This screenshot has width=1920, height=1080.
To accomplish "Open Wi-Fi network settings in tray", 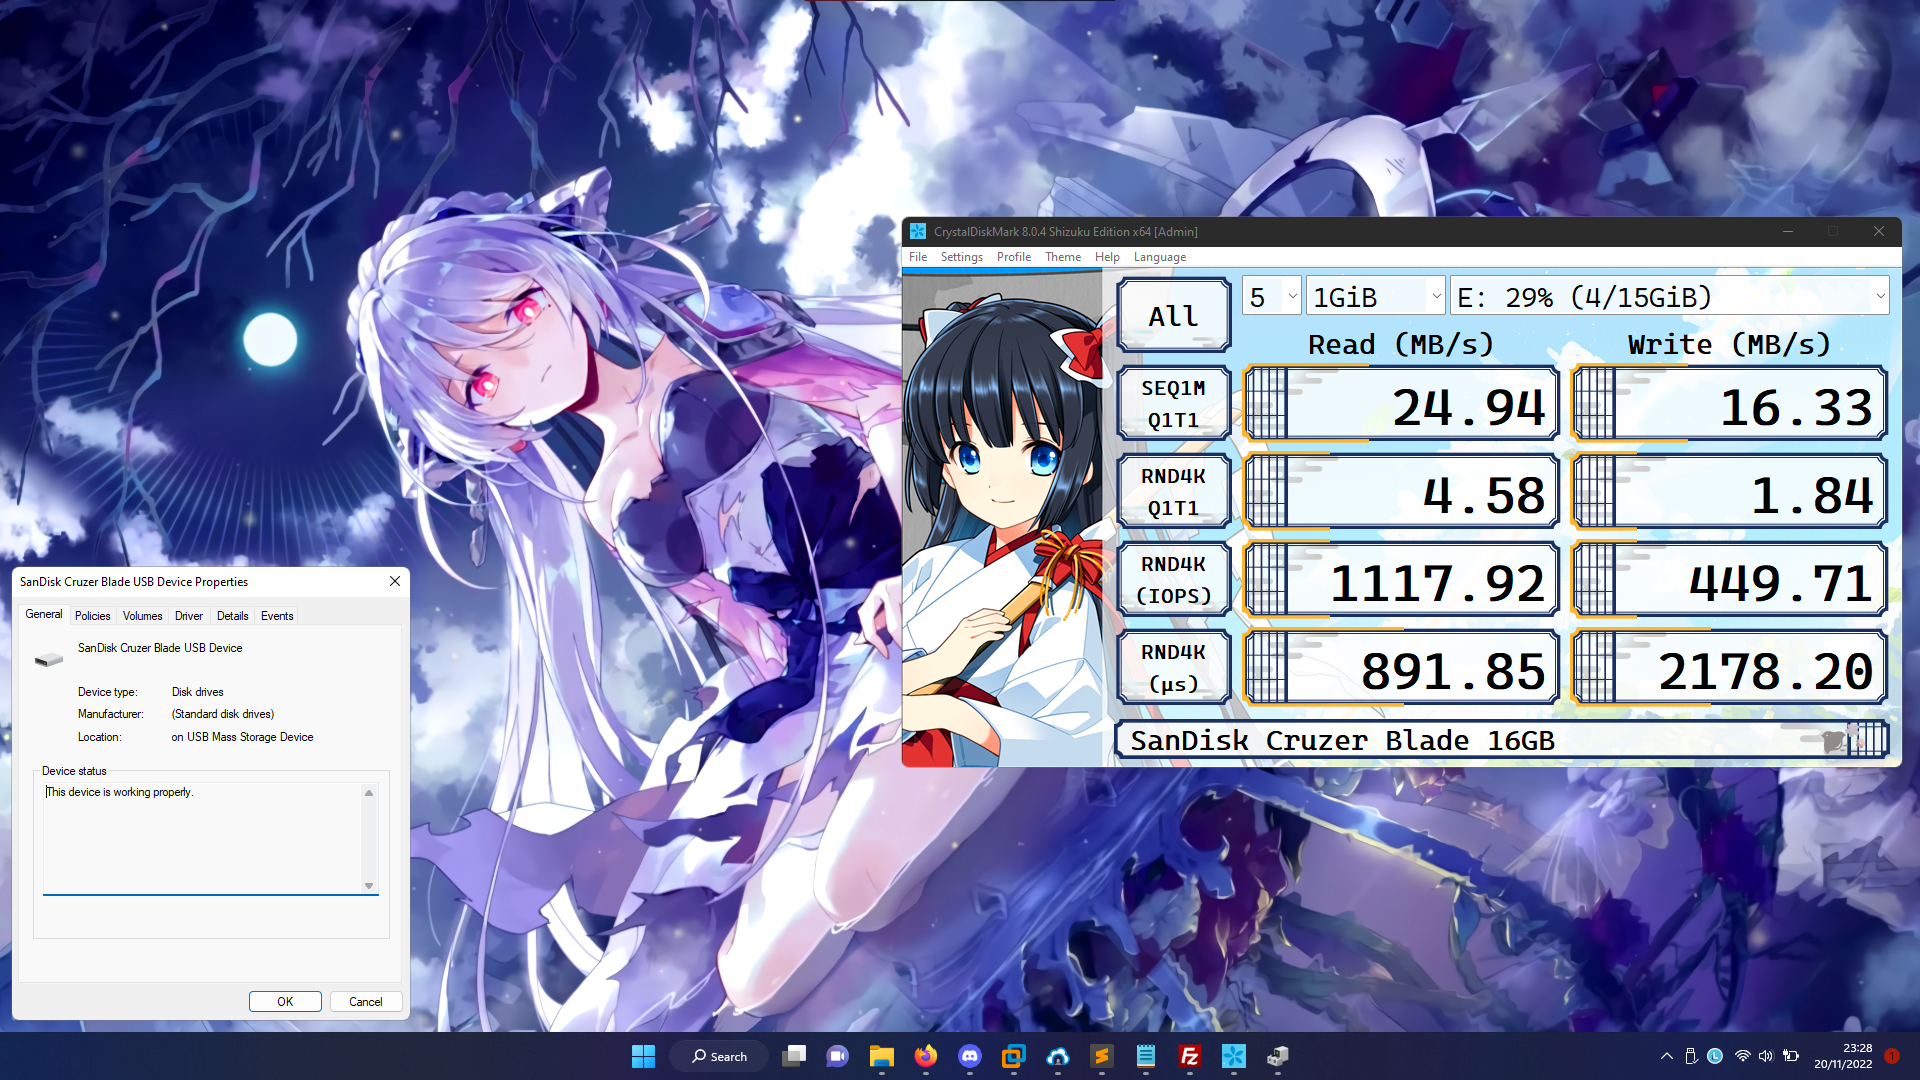I will [x=1742, y=1056].
